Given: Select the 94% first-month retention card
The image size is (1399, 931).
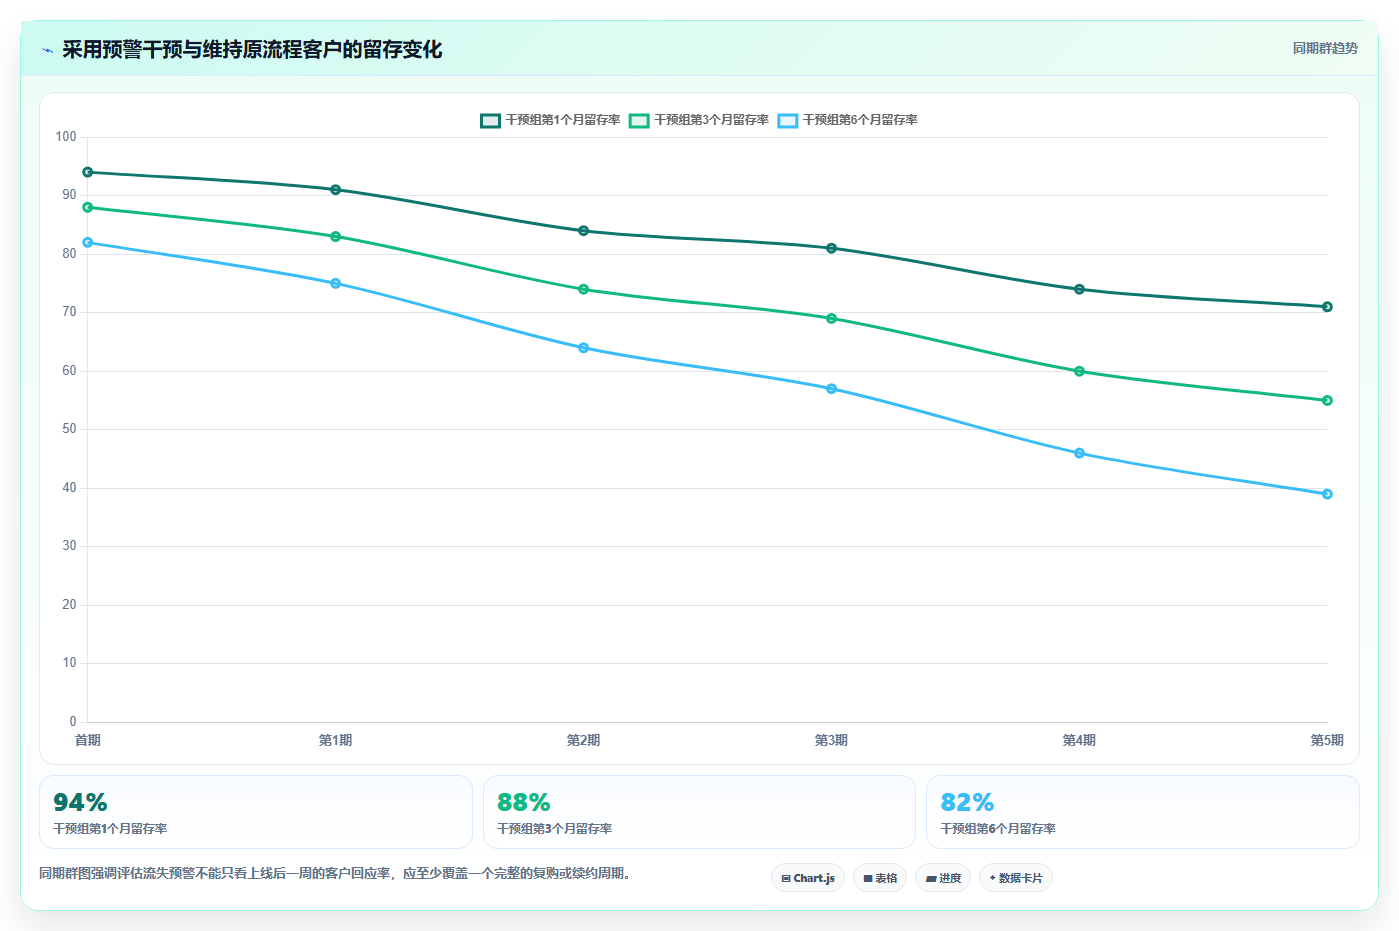Looking at the screenshot, I should point(256,812).
